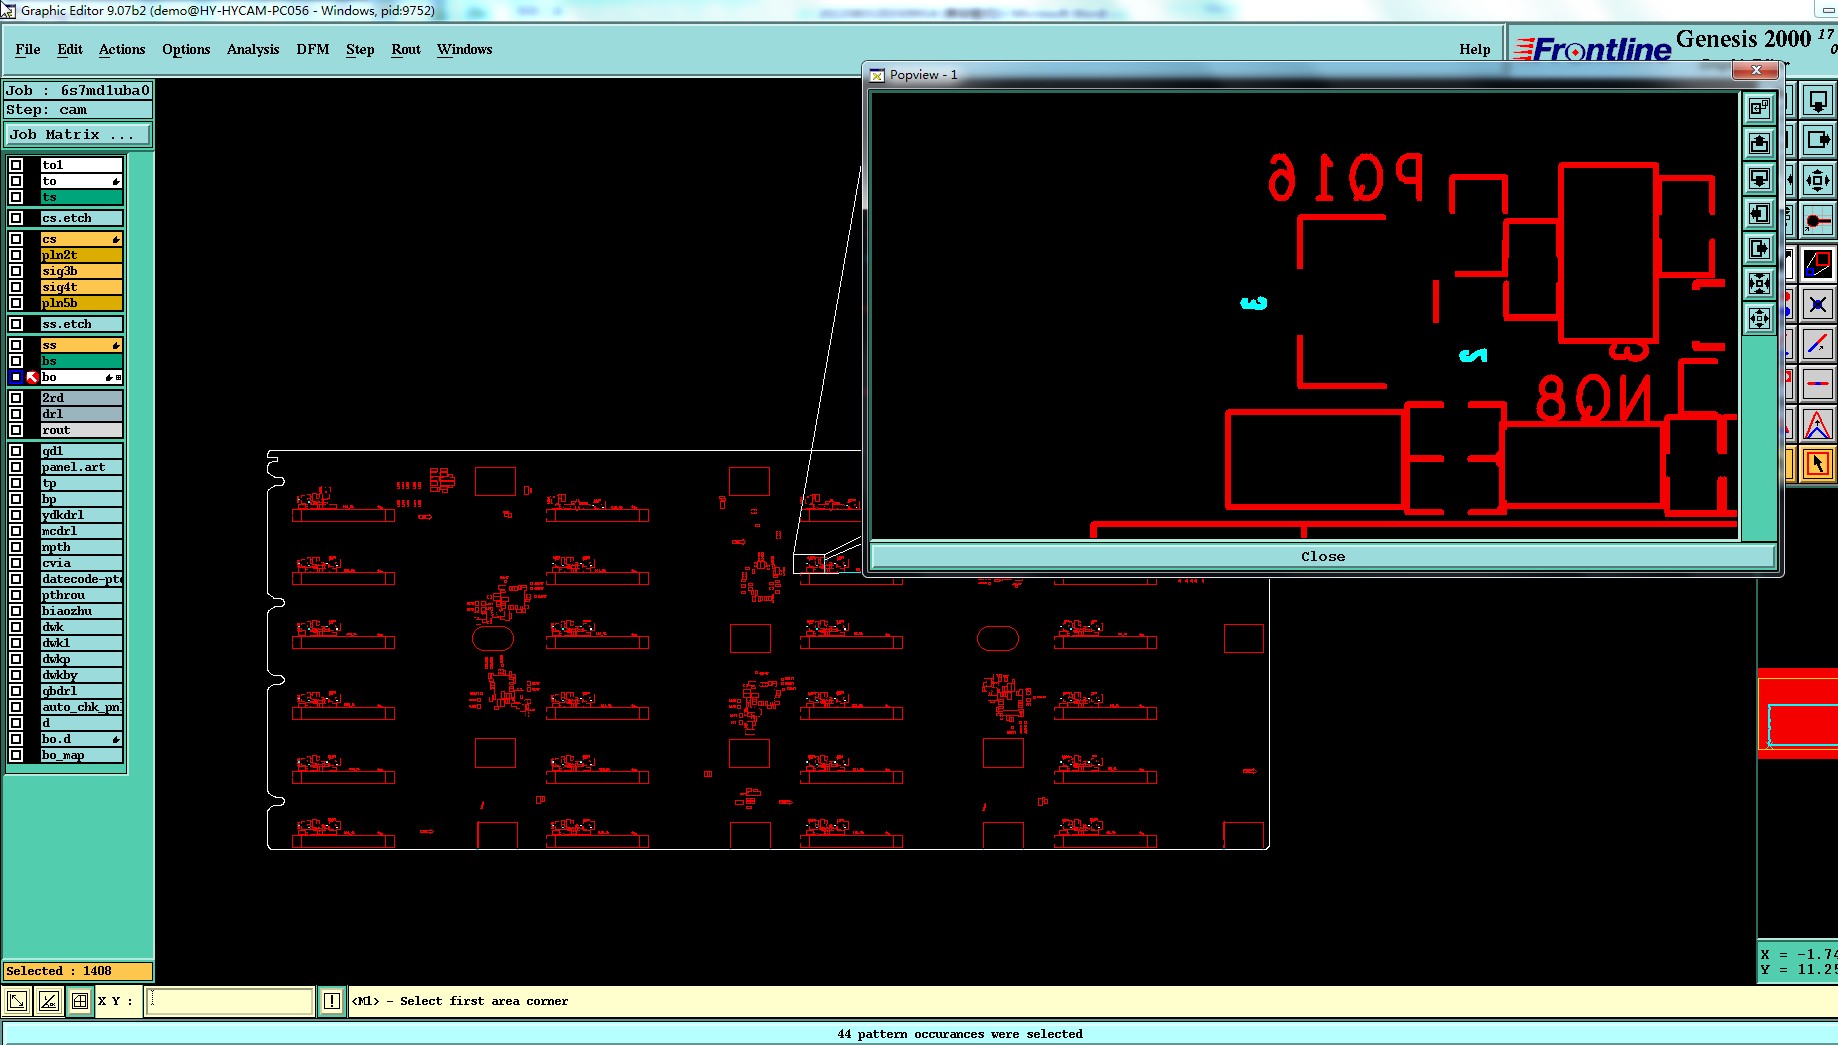This screenshot has height=1045, width=1838.
Task: Click the grid snap icon by XY
Action: (79, 1000)
